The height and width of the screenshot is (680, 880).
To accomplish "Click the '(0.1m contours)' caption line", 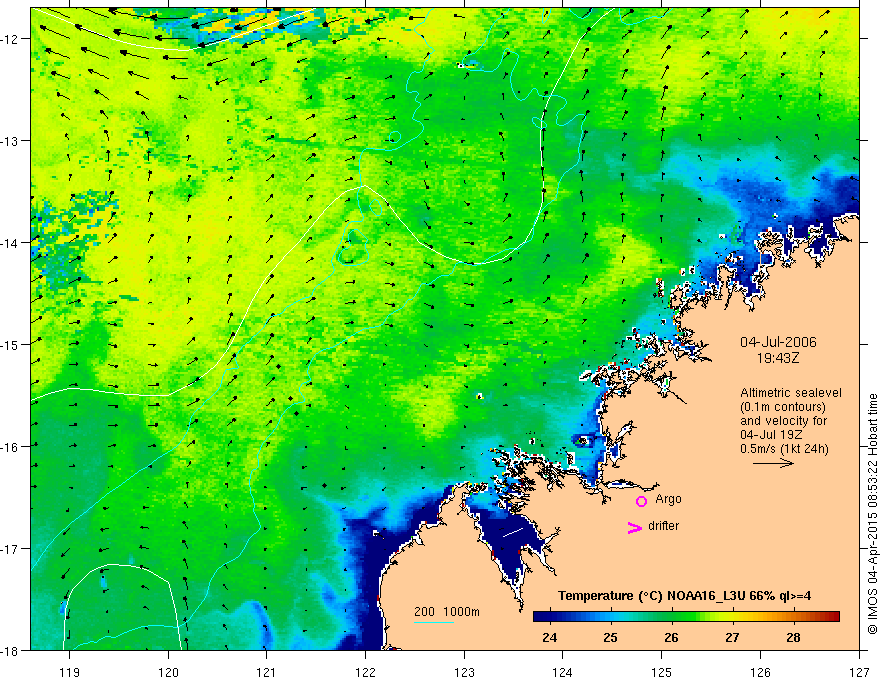I will [x=783, y=407].
